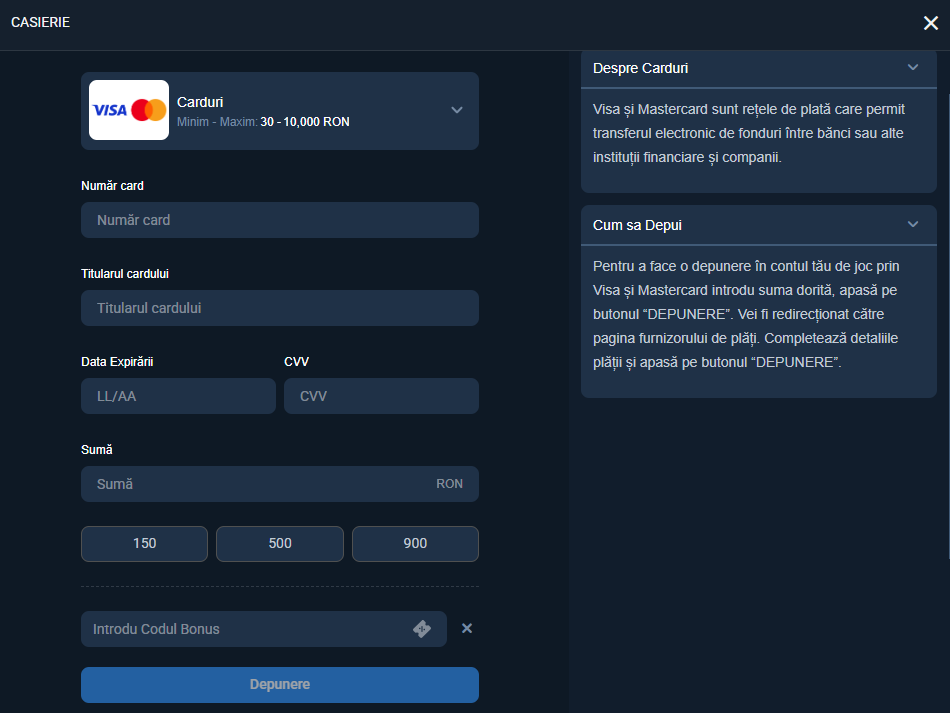
Task: Select the 150 RON quick amount
Action: coord(144,543)
